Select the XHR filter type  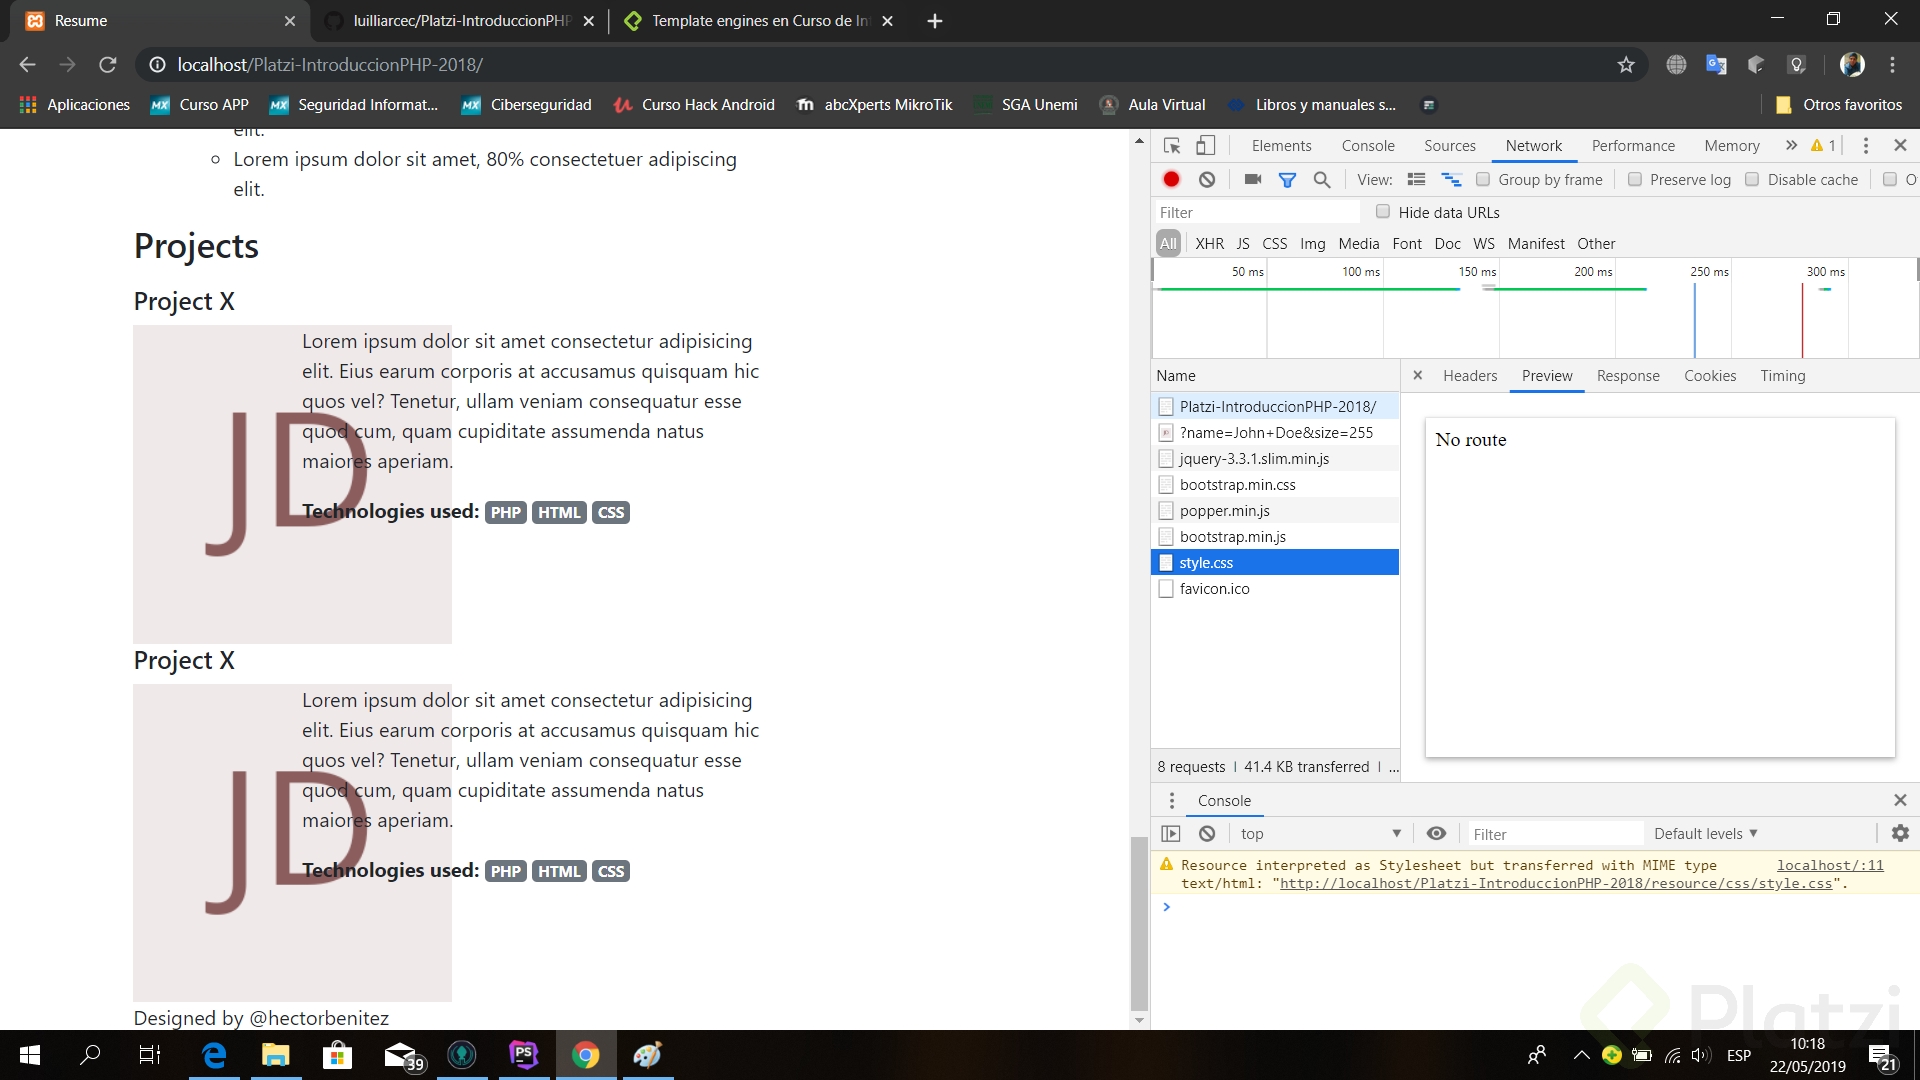(1209, 244)
